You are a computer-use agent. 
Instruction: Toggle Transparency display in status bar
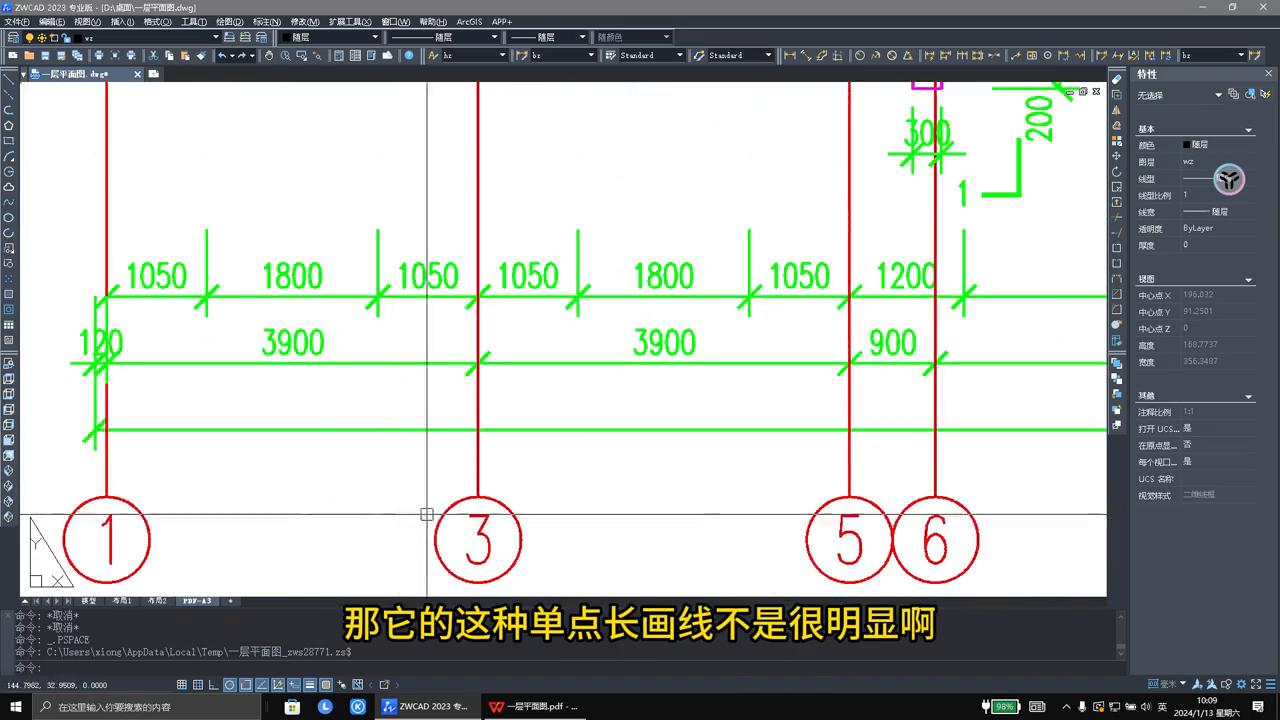click(x=326, y=685)
